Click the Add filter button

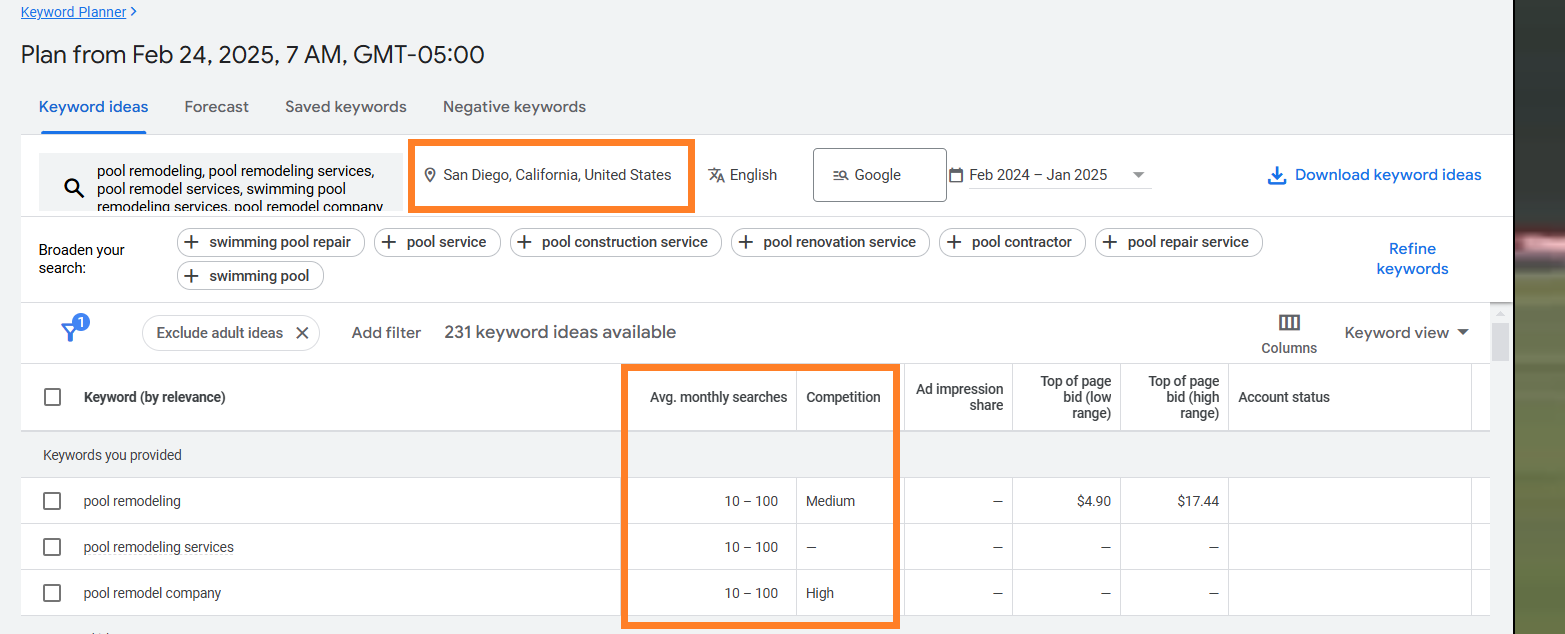click(x=386, y=333)
